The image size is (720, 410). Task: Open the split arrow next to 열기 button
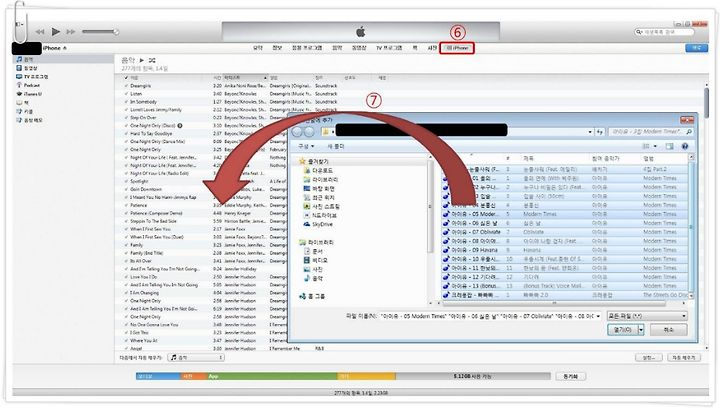(x=641, y=330)
